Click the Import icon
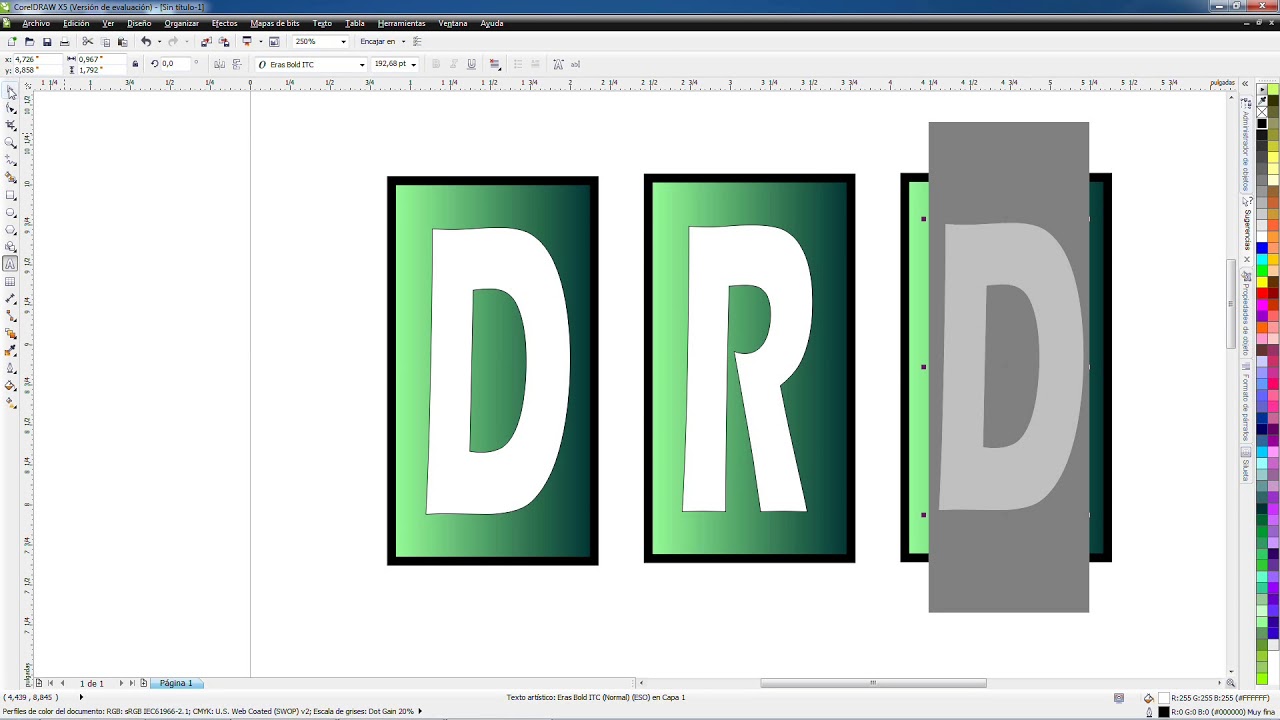Viewport: 1280px width, 720px height. (206, 42)
